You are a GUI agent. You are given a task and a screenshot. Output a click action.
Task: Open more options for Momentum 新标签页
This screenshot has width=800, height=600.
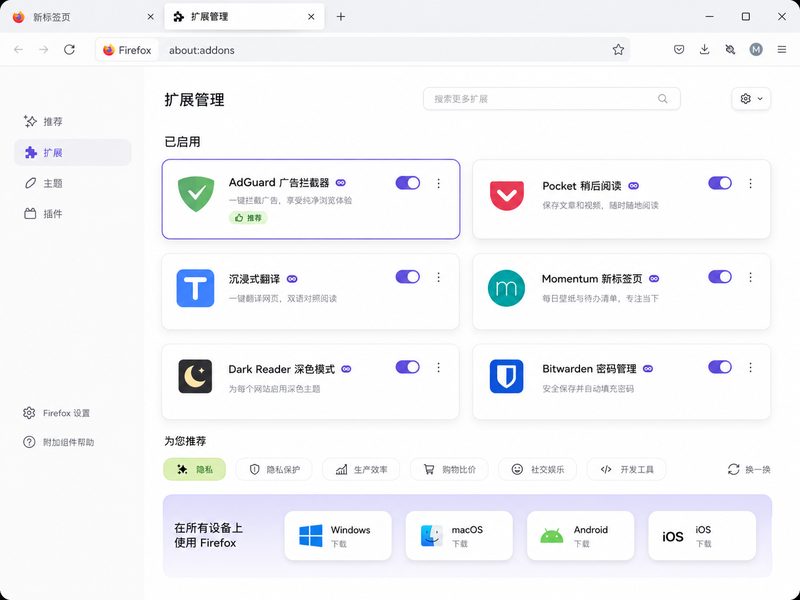[x=750, y=277]
